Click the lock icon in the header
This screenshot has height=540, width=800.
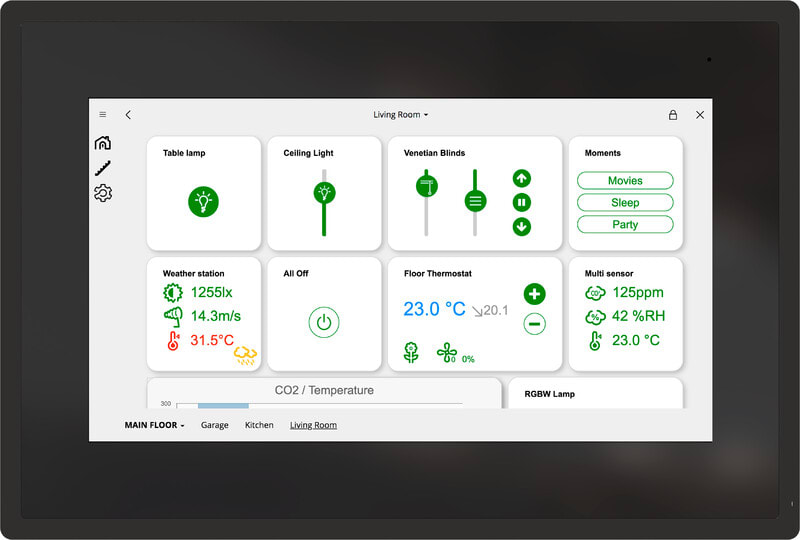[673, 115]
